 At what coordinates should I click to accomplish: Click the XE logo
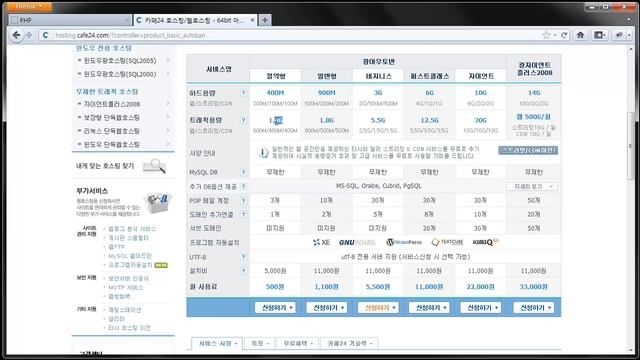pyautogui.click(x=321, y=242)
